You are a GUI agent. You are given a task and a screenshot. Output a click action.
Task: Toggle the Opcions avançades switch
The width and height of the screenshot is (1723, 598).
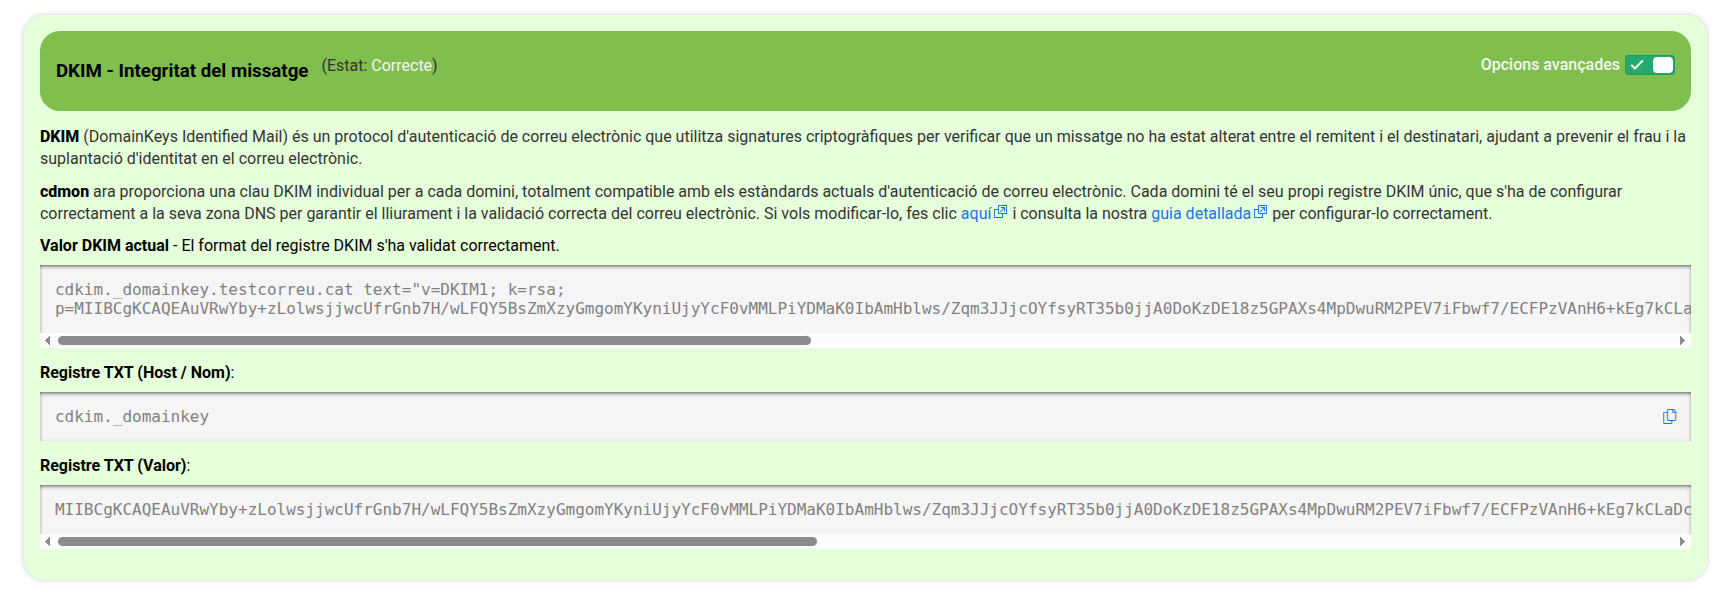point(1649,65)
